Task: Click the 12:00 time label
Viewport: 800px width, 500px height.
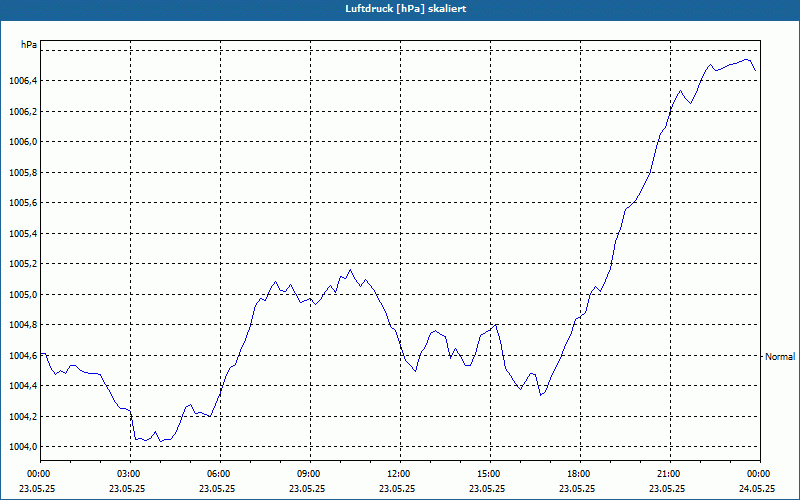Action: tap(401, 474)
